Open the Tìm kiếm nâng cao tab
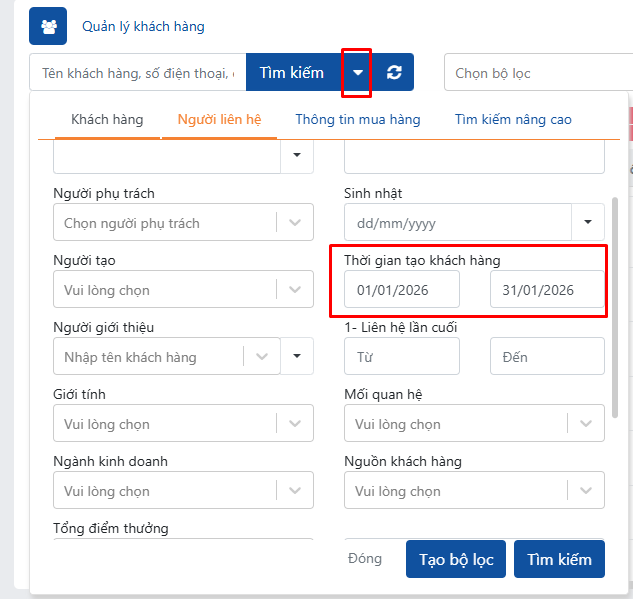This screenshot has width=633, height=599. click(x=513, y=120)
